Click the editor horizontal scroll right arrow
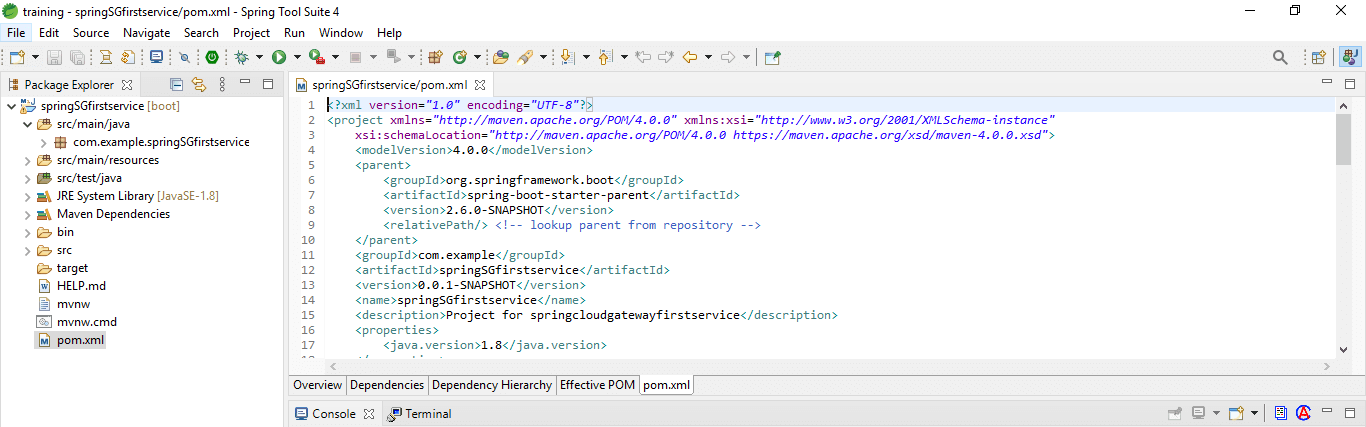The height and width of the screenshot is (427, 1366). pos(1327,364)
